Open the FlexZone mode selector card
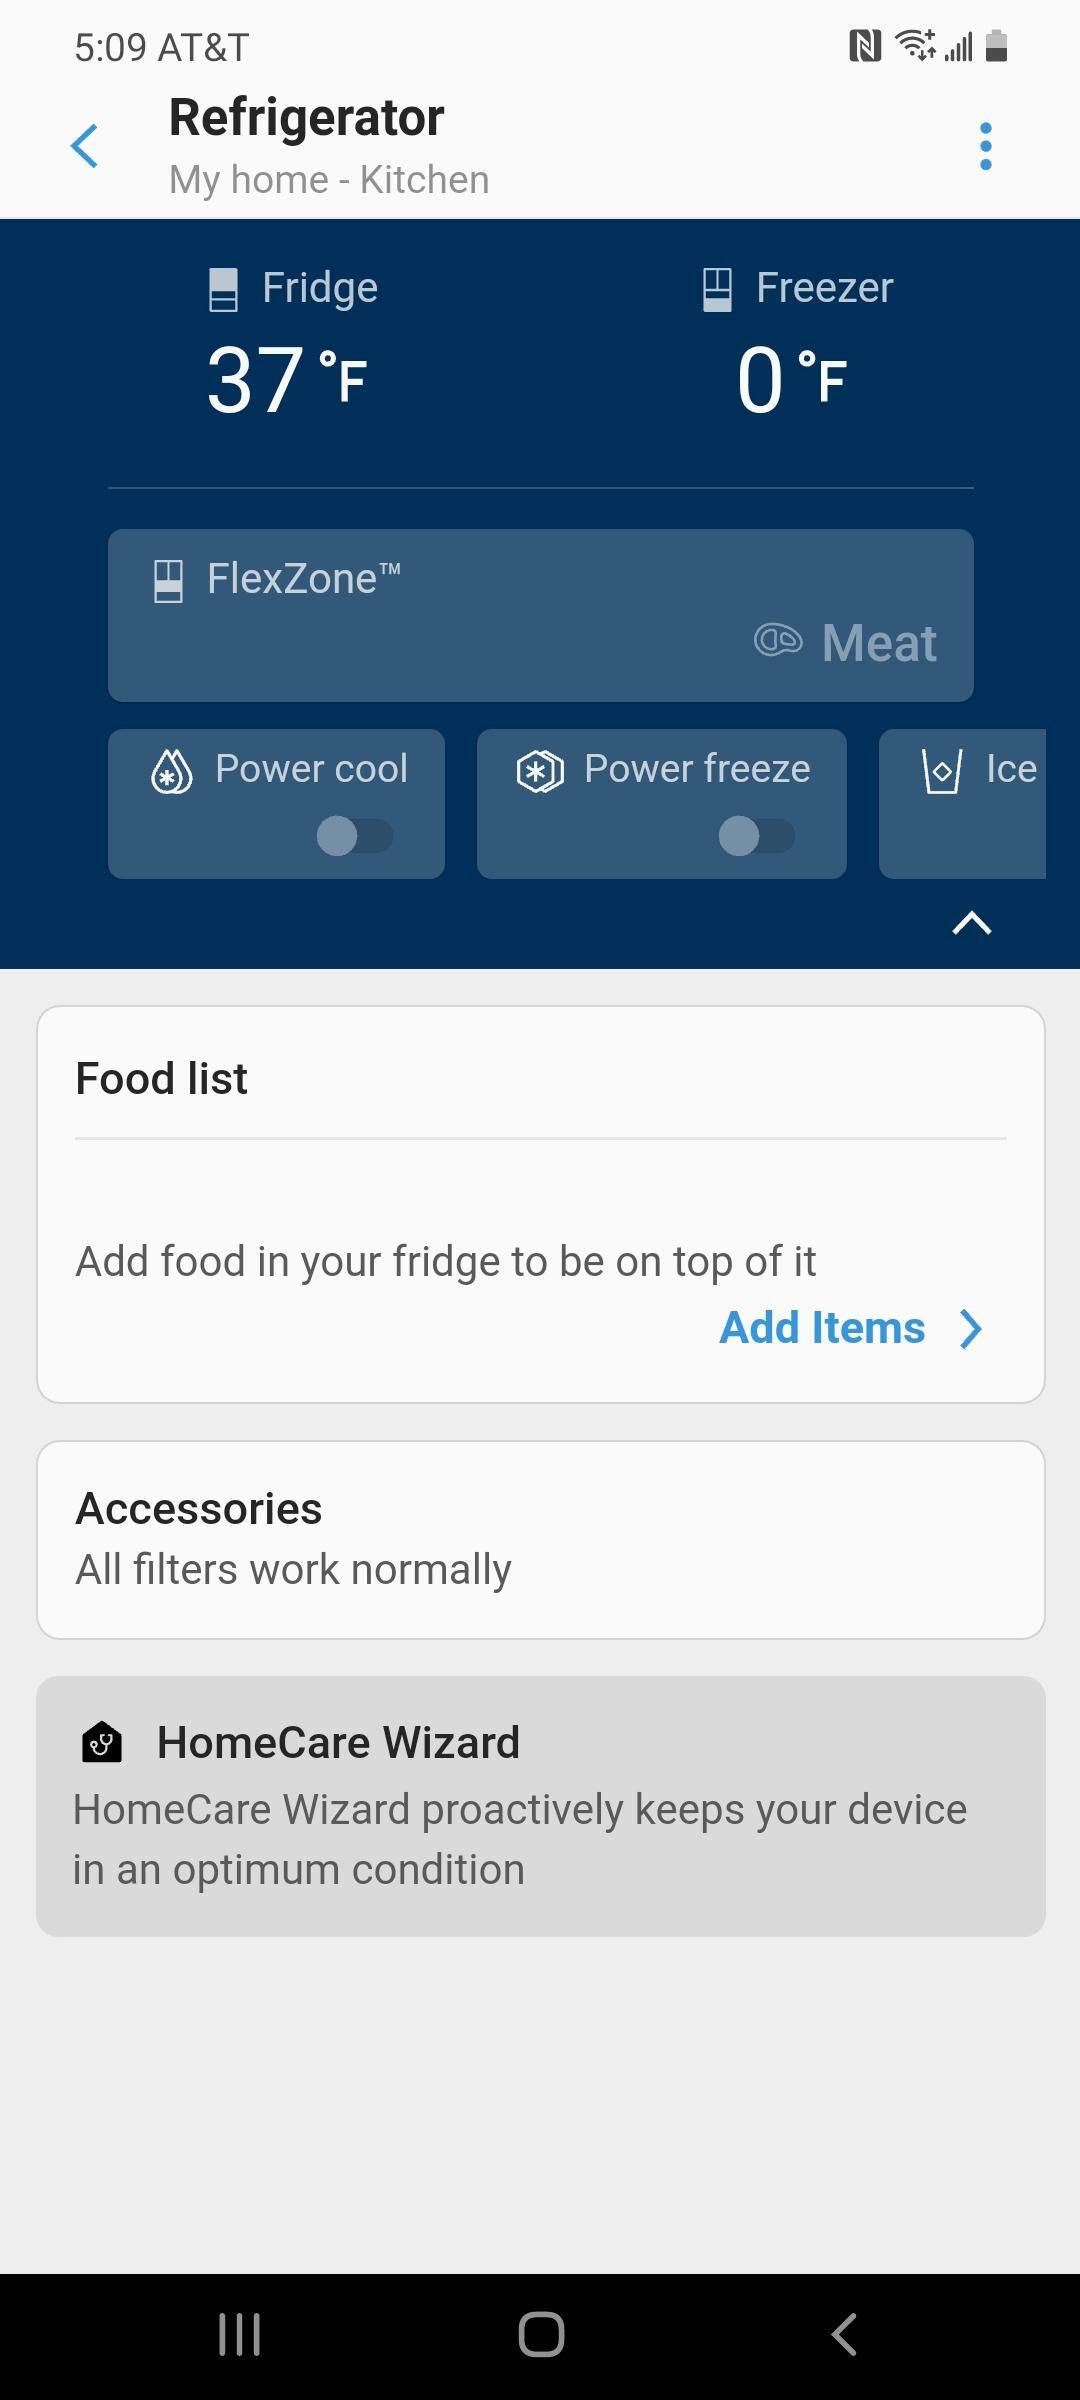Image resolution: width=1080 pixels, height=2400 pixels. tap(540, 615)
